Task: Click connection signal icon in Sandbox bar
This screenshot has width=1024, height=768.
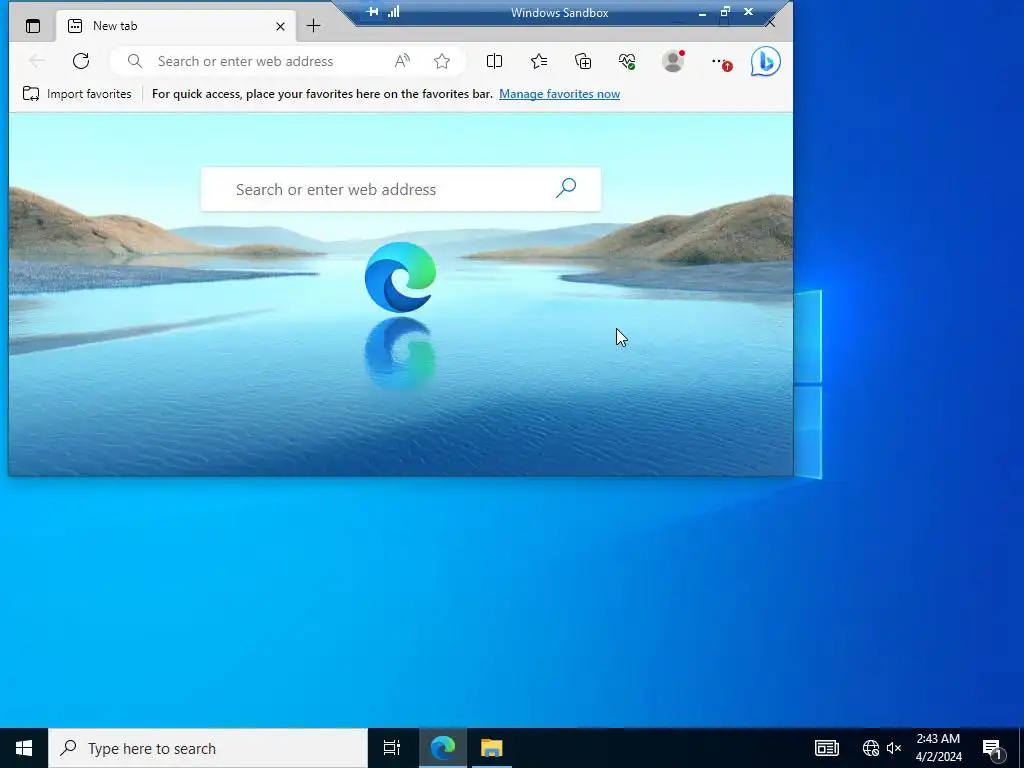Action: (394, 12)
